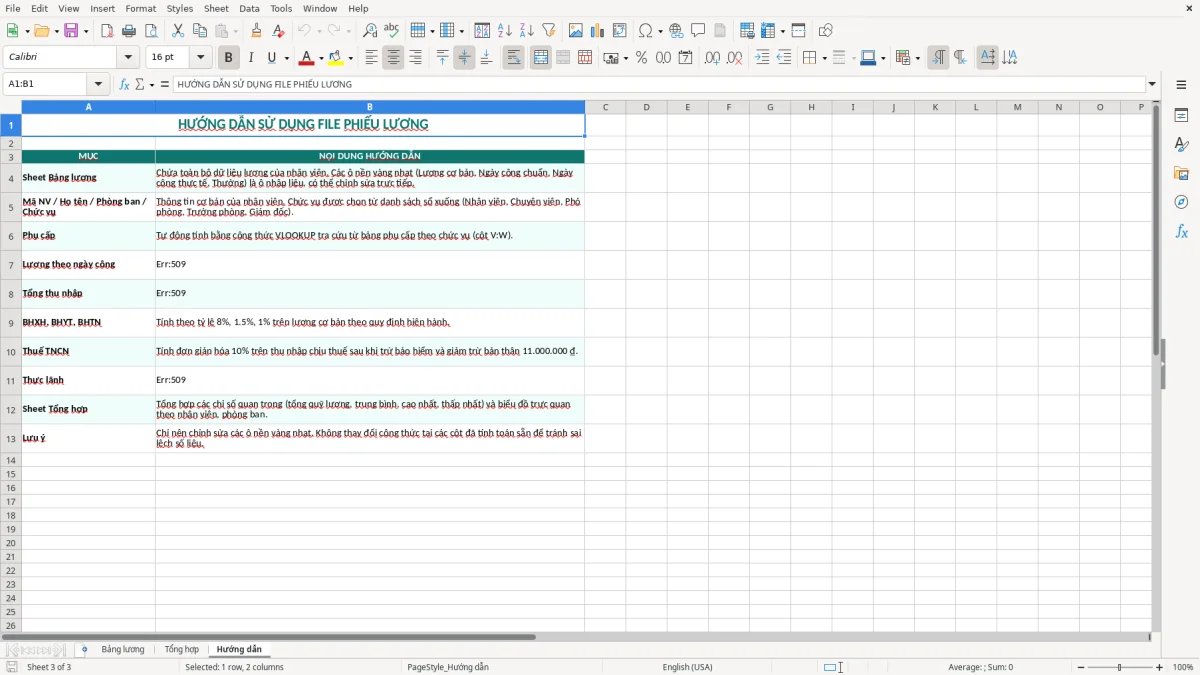This screenshot has width=1200, height=675.
Task: Click row header 13
Action: [11, 439]
